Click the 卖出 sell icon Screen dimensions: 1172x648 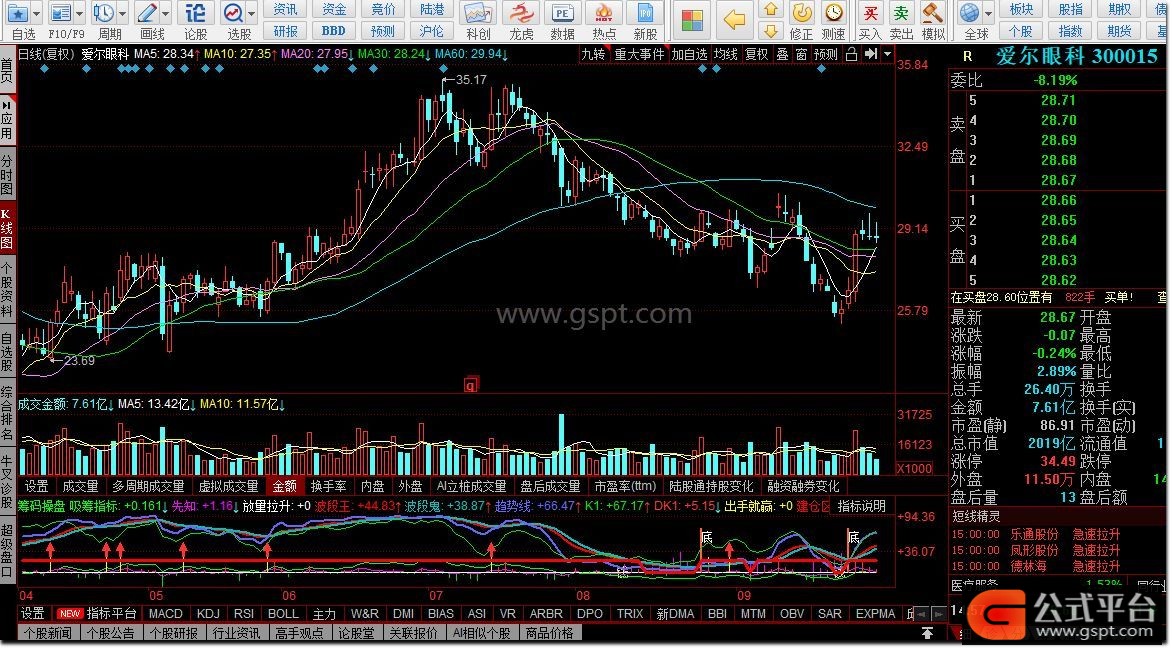click(901, 13)
